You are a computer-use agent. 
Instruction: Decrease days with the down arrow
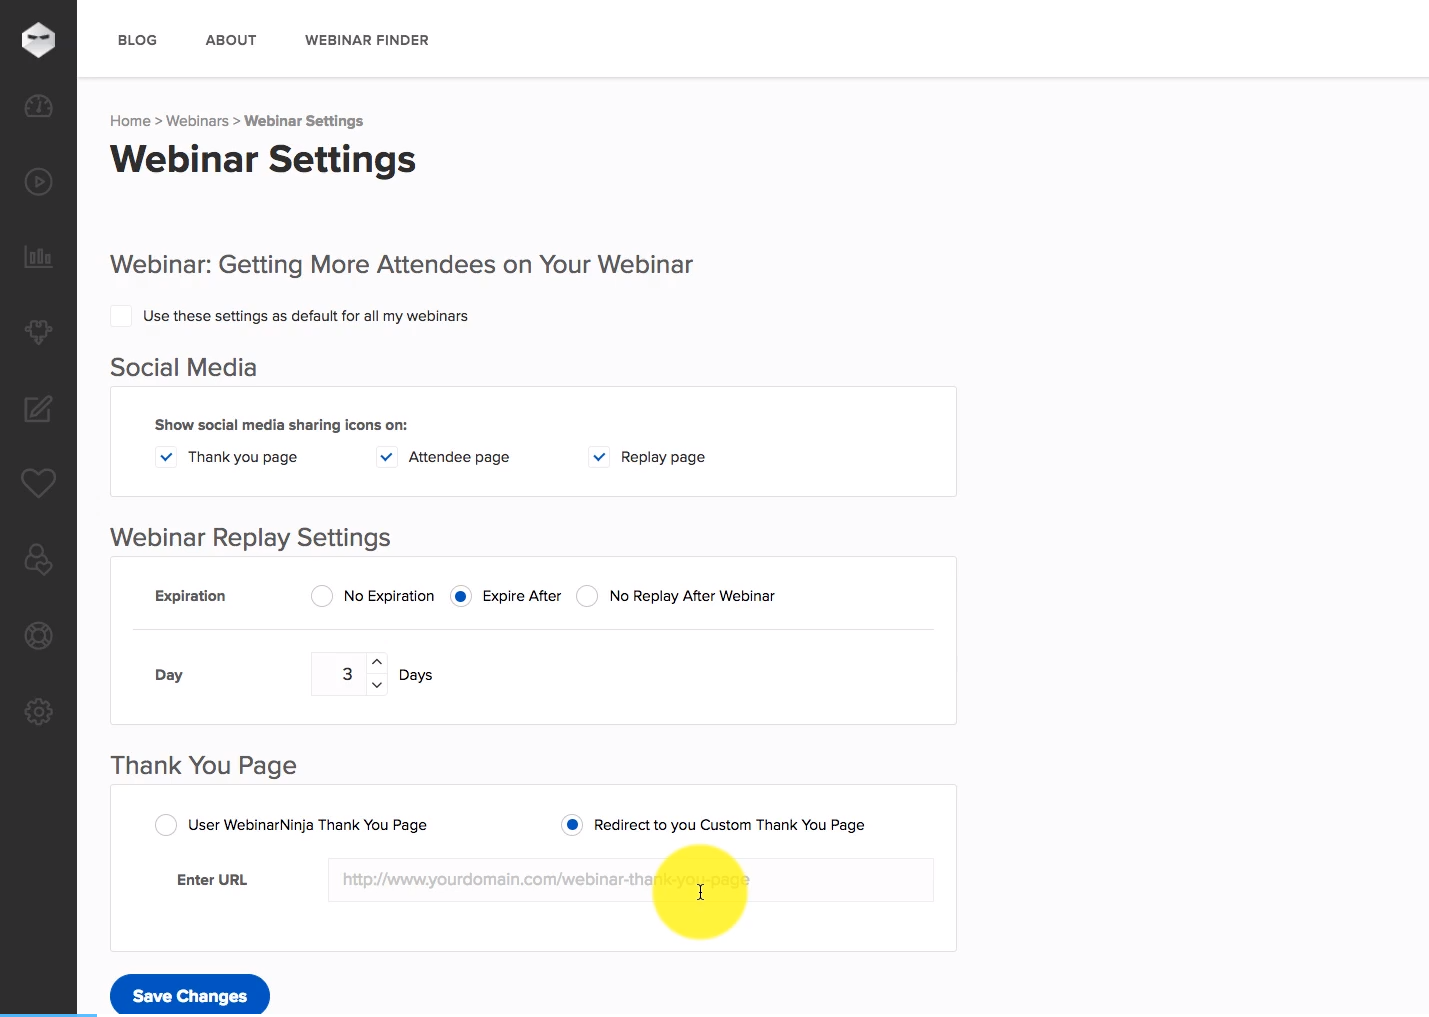click(x=377, y=685)
